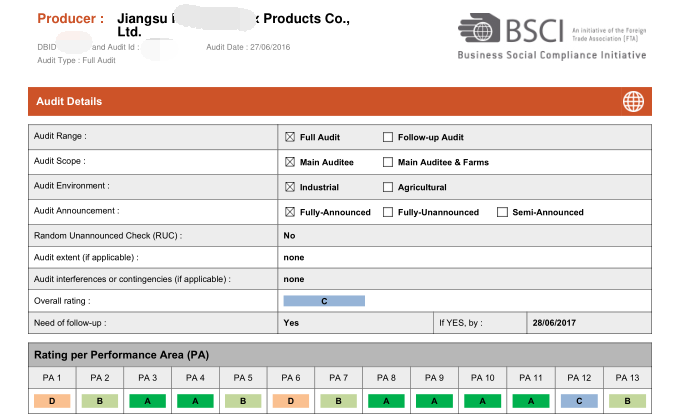Click the PA 1 orange D rating

[x=52, y=401]
